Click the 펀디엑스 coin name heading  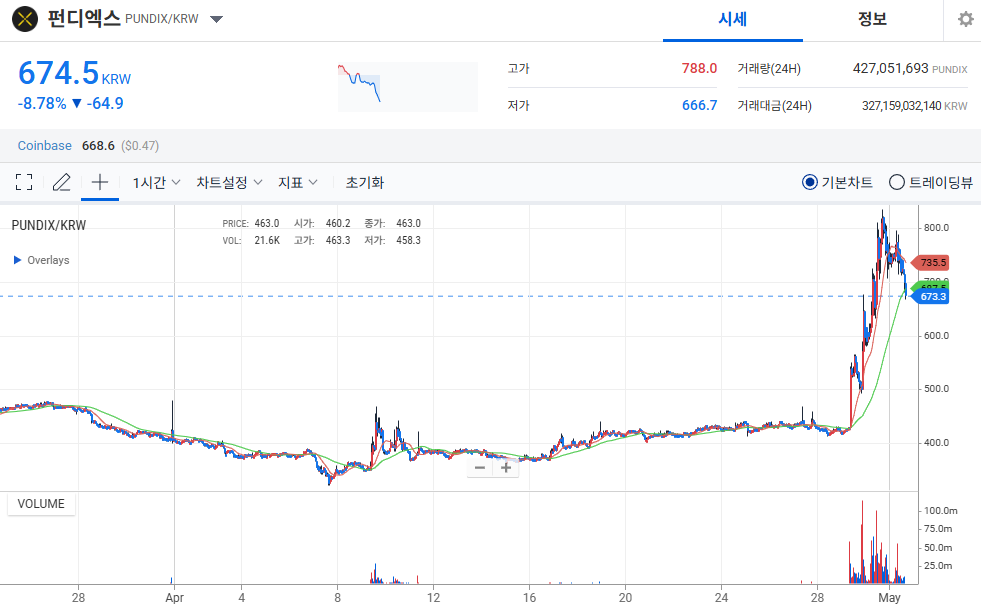pos(84,18)
